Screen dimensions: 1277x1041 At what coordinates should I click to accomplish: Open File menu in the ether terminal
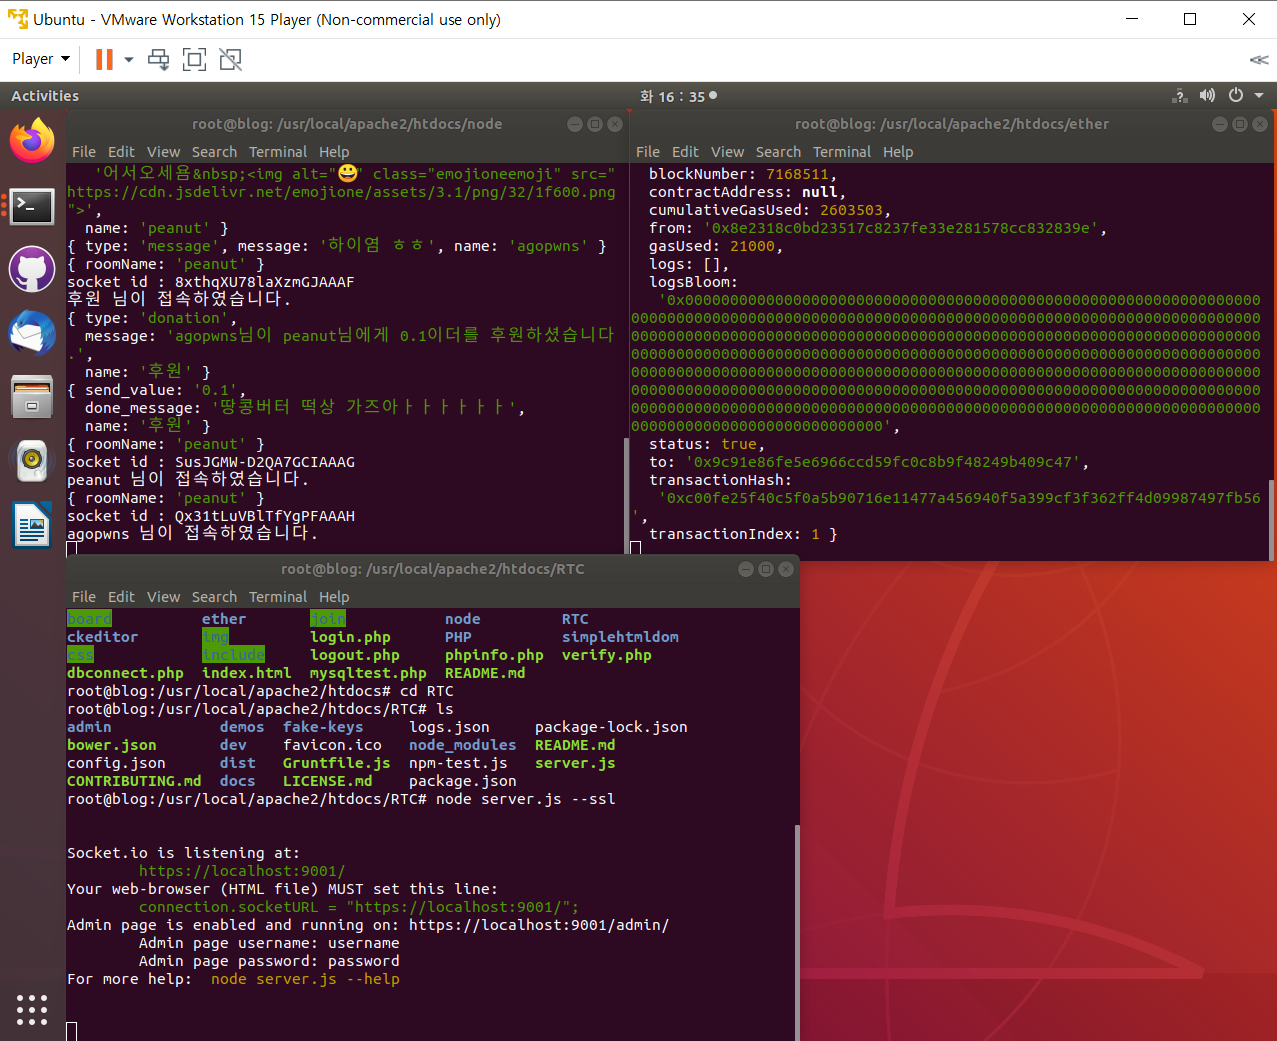pyautogui.click(x=648, y=152)
